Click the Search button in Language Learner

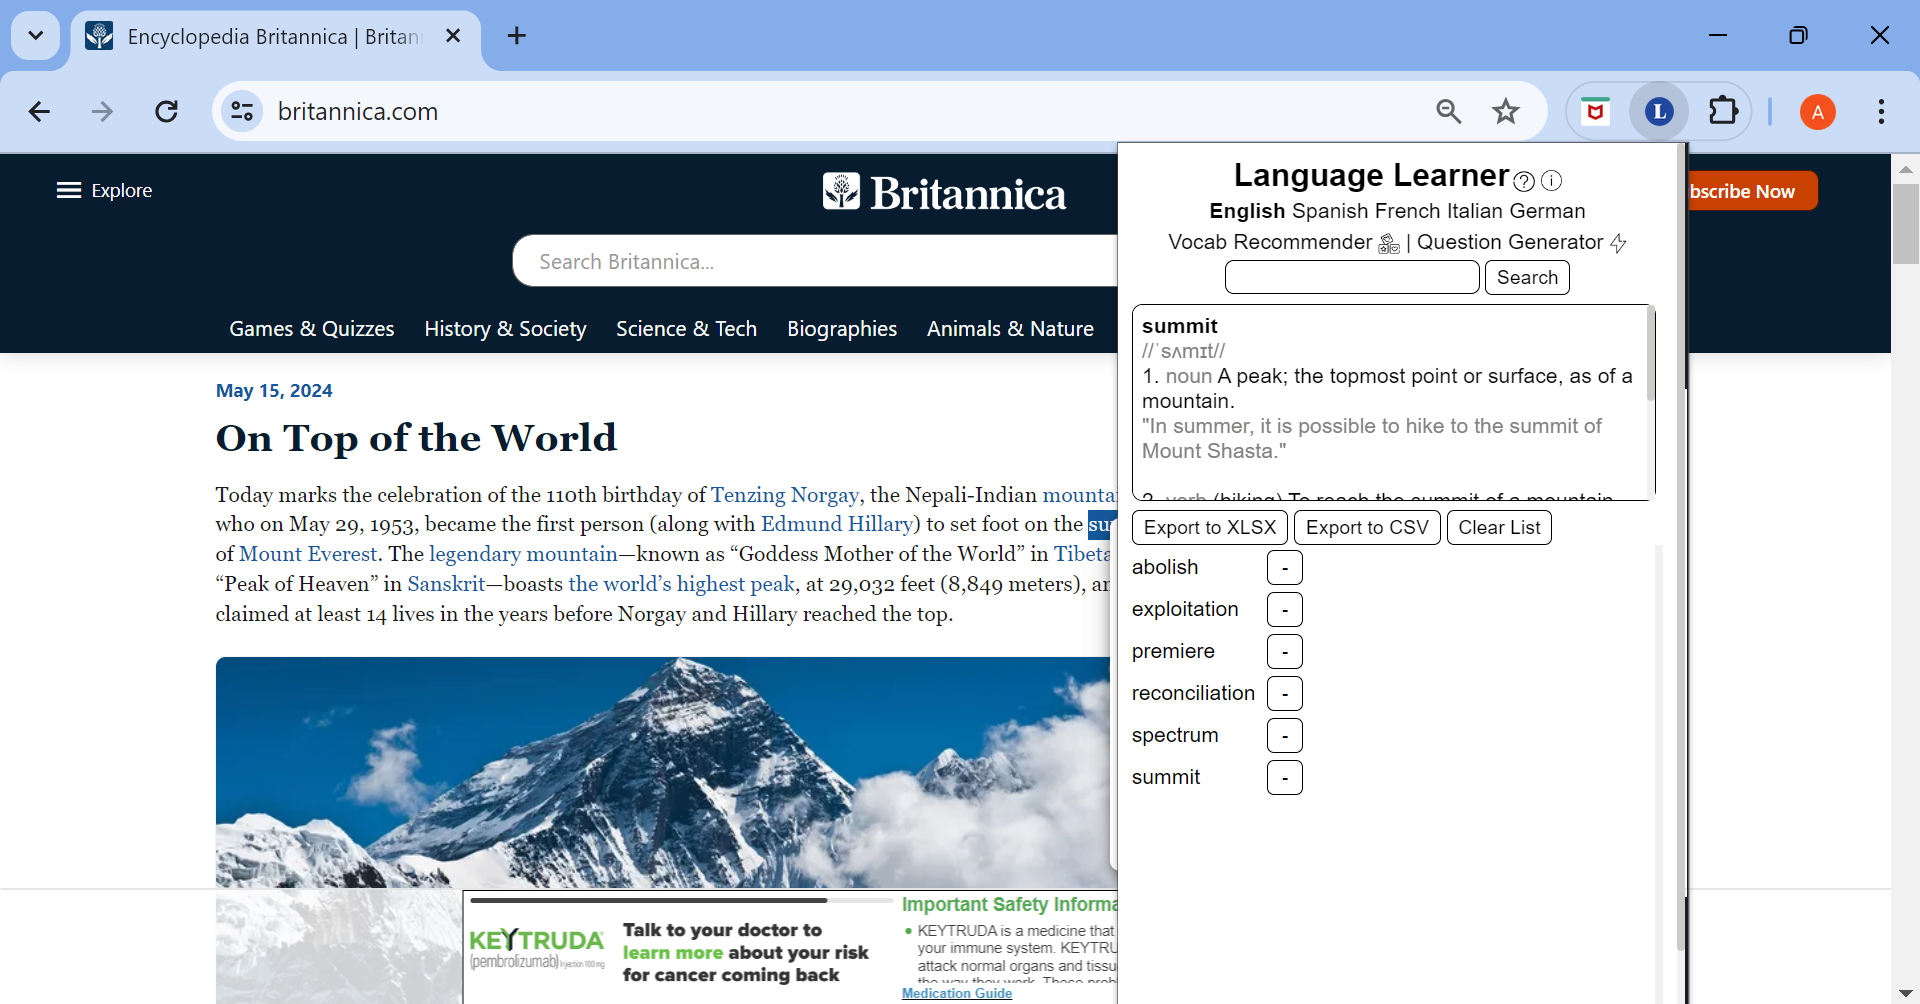(x=1527, y=277)
